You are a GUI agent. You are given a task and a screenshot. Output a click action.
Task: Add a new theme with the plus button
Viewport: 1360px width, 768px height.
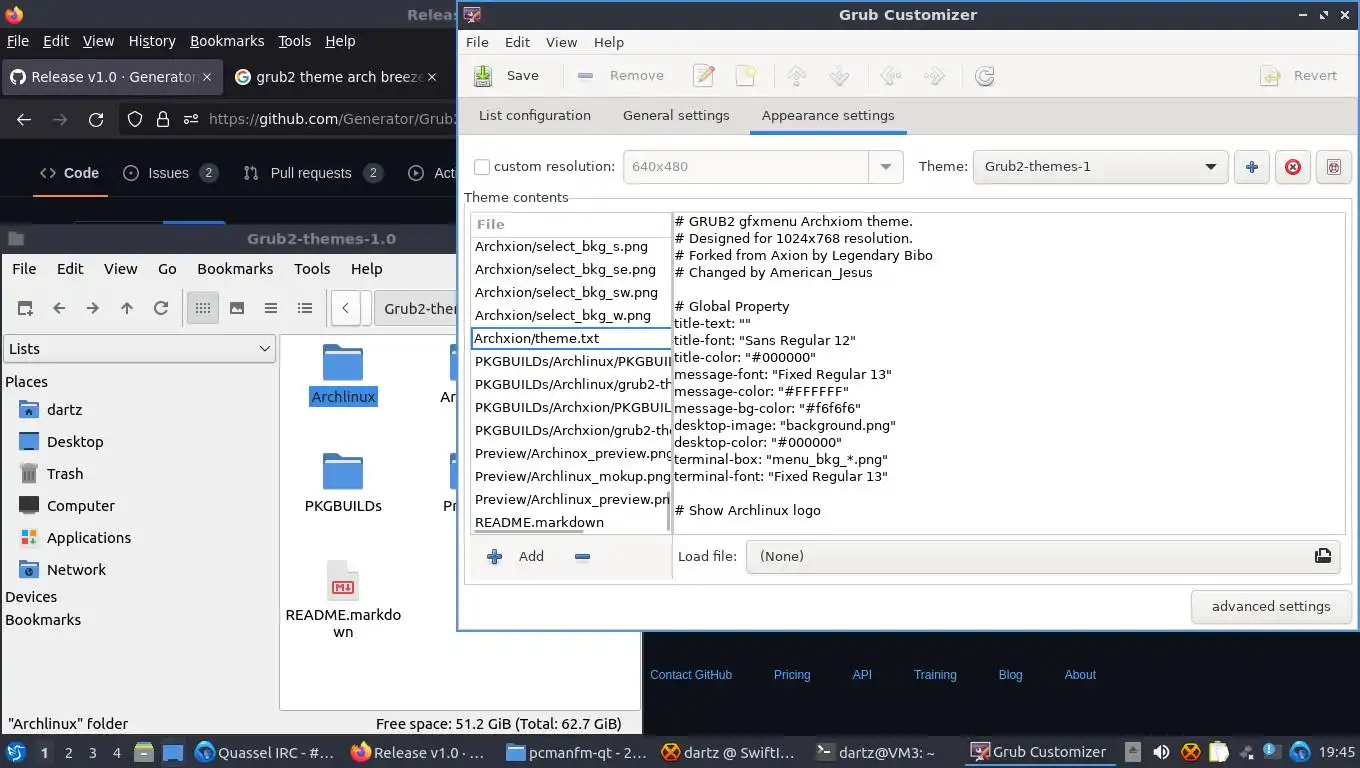coord(1251,167)
